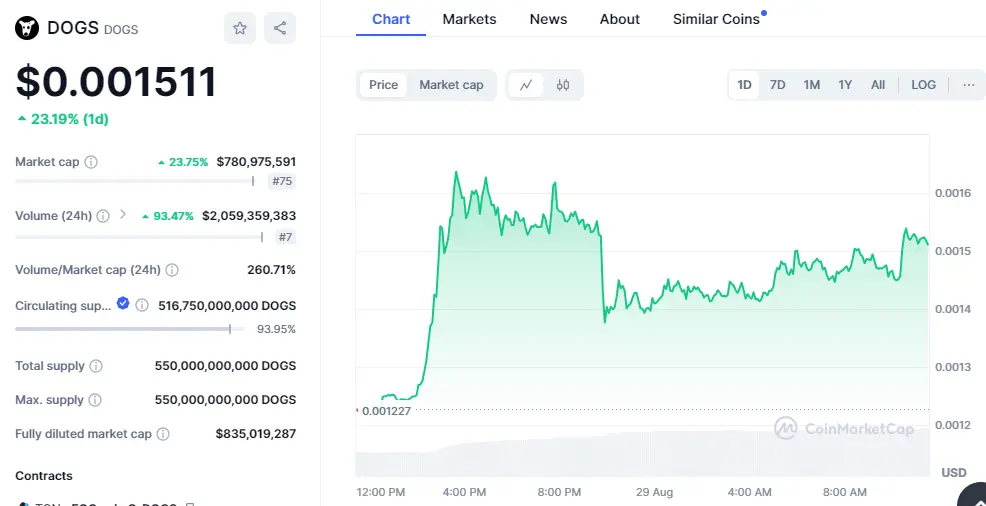Open chart more options ellipsis
The image size is (986, 506).
(x=969, y=85)
